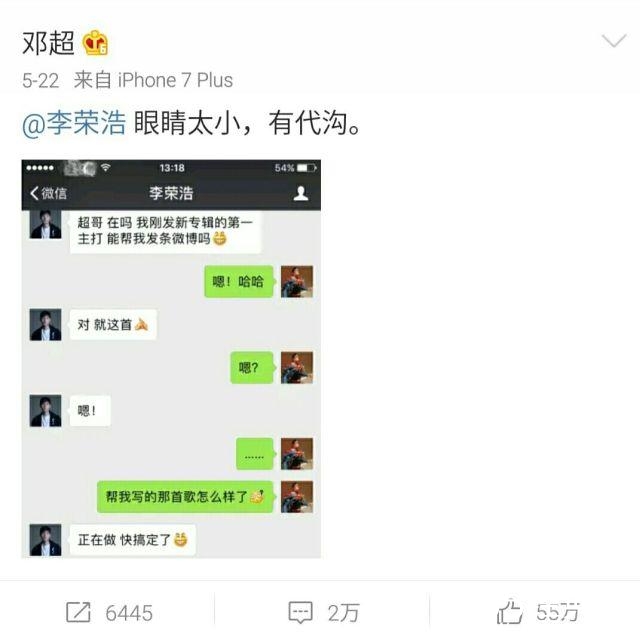Like the post with thumbs-up icon
The height and width of the screenshot is (642, 640).
tap(509, 612)
